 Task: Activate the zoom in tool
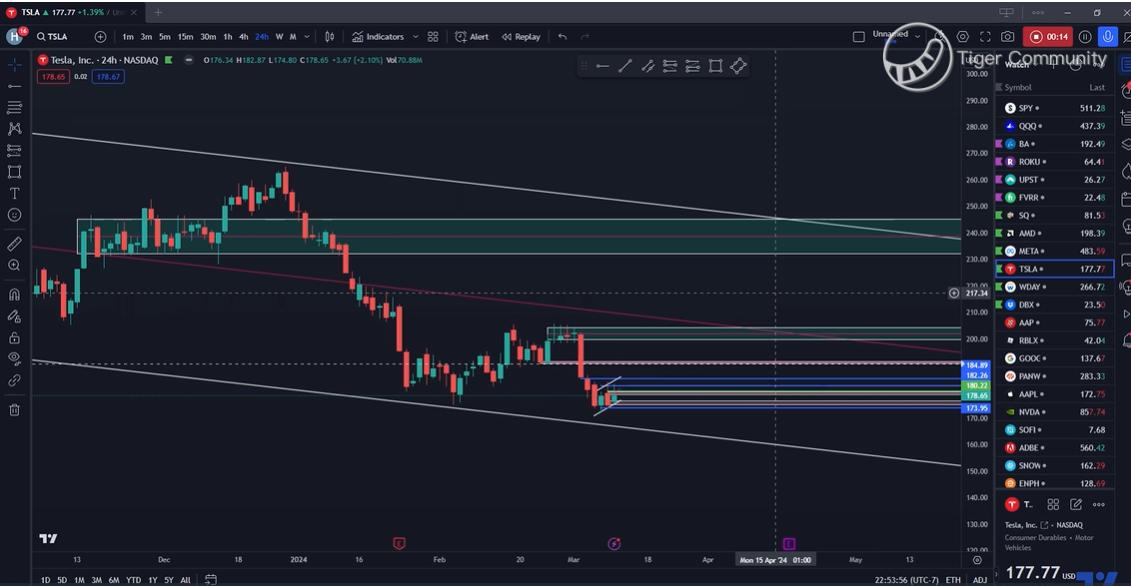(14, 266)
